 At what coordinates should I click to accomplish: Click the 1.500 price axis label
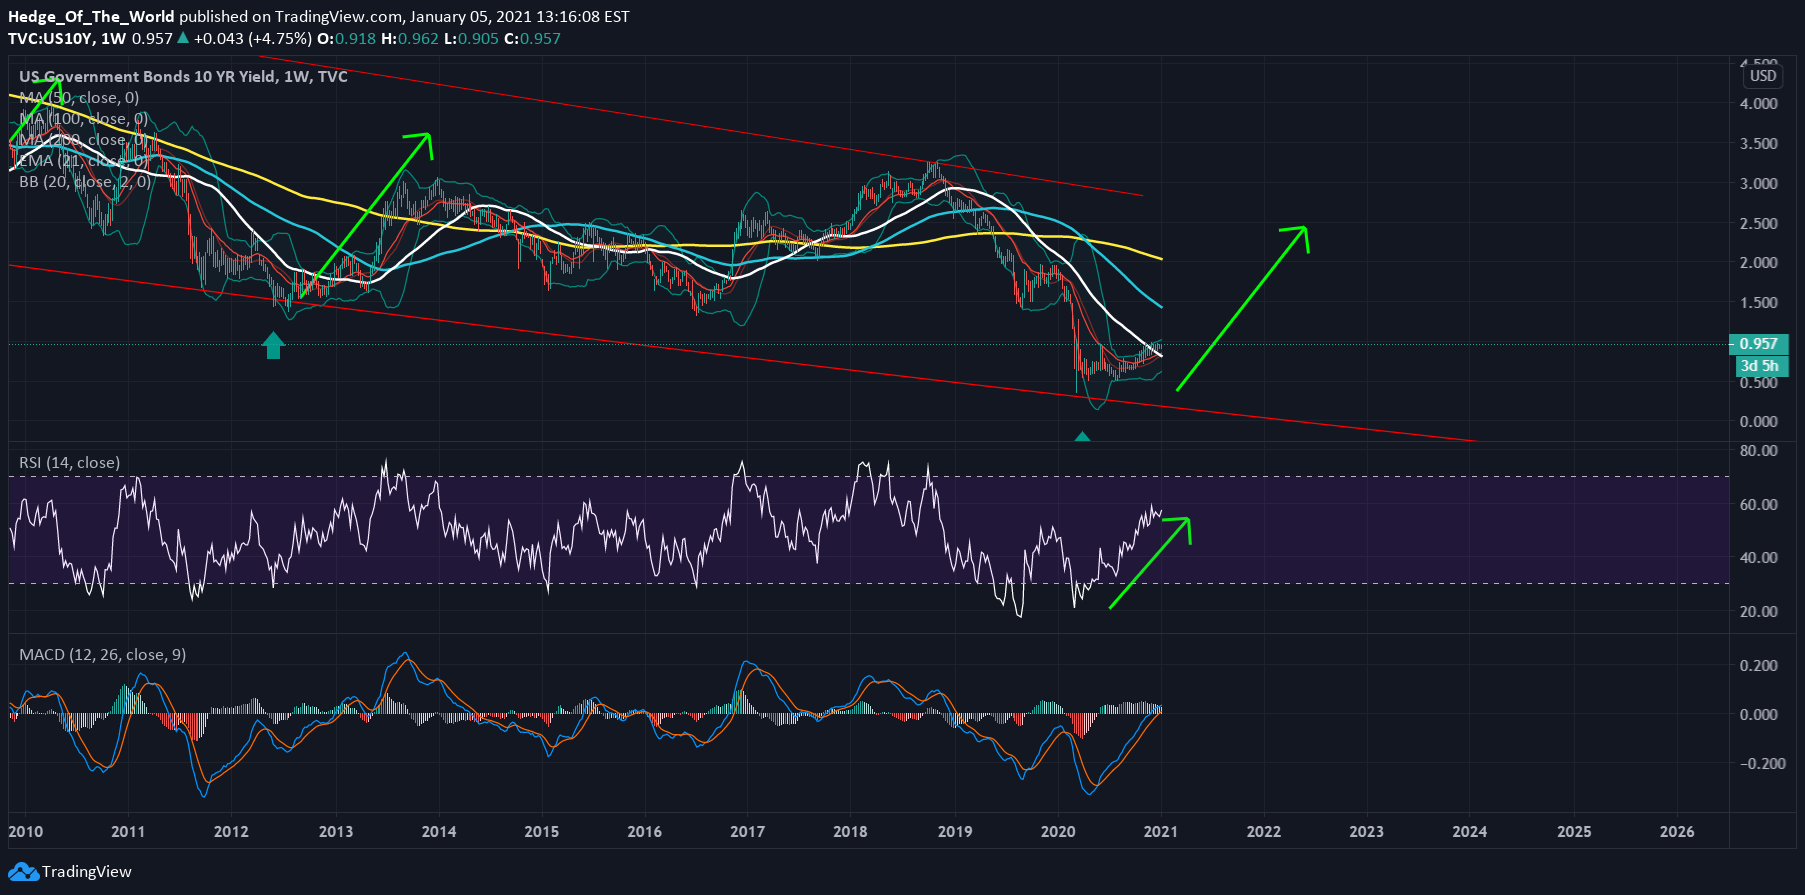tap(1759, 302)
